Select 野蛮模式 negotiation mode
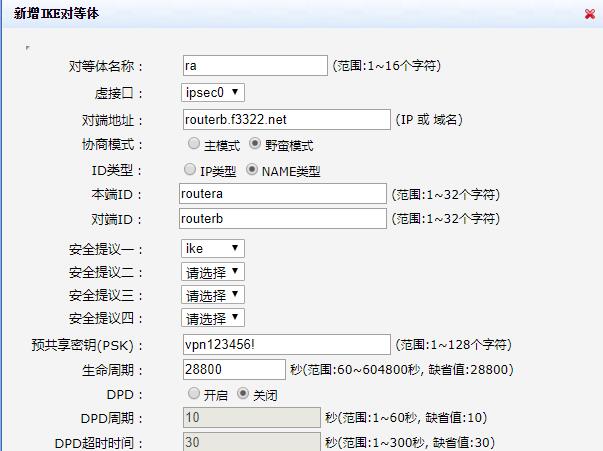This screenshot has height=451, width=603. [x=256, y=144]
